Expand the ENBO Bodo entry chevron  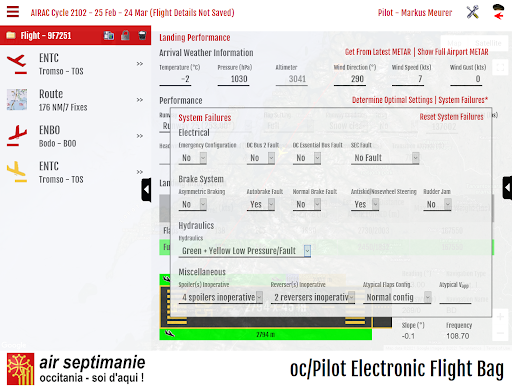pos(140,136)
